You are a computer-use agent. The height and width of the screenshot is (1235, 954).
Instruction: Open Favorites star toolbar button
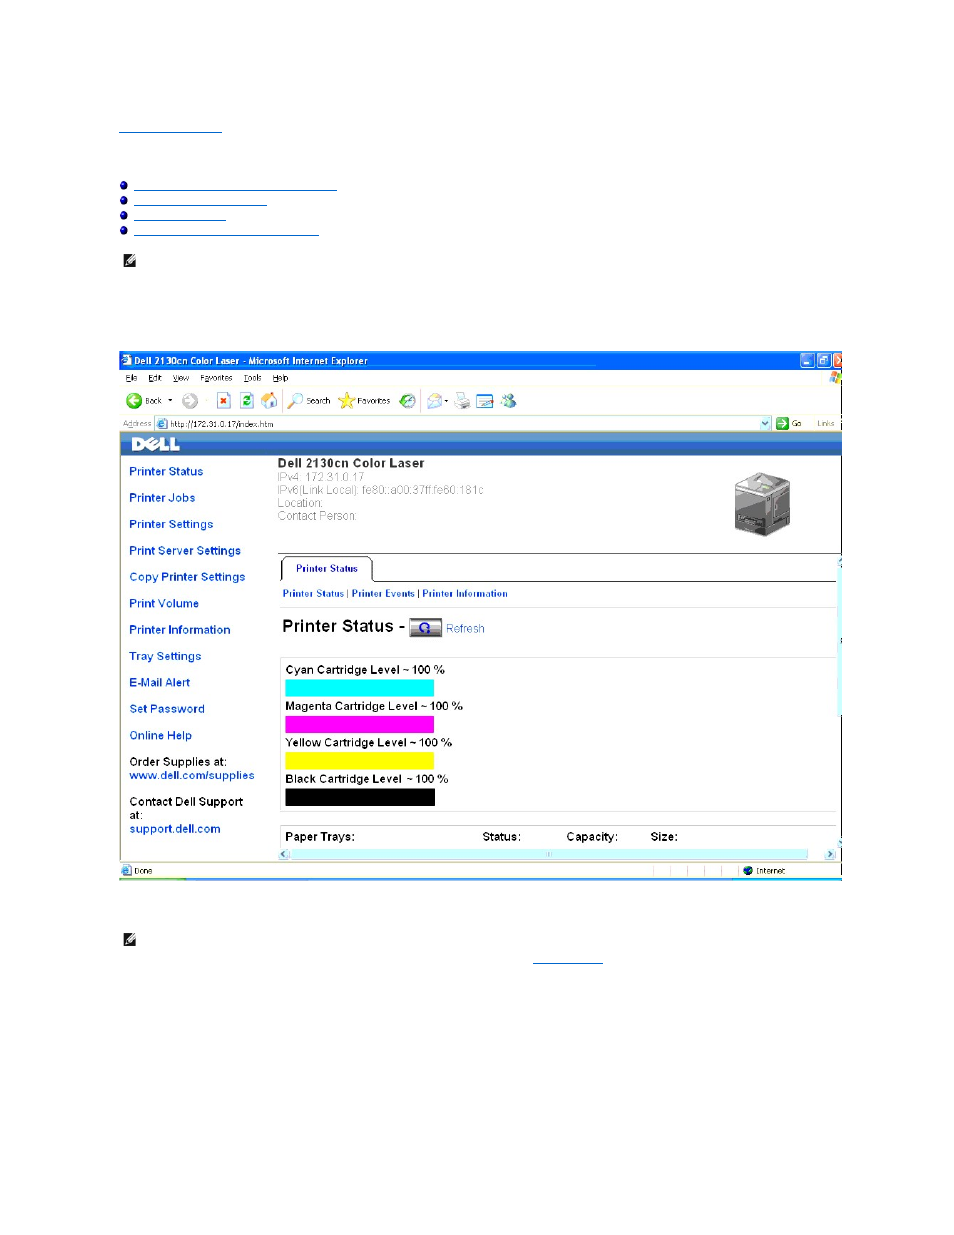click(364, 401)
